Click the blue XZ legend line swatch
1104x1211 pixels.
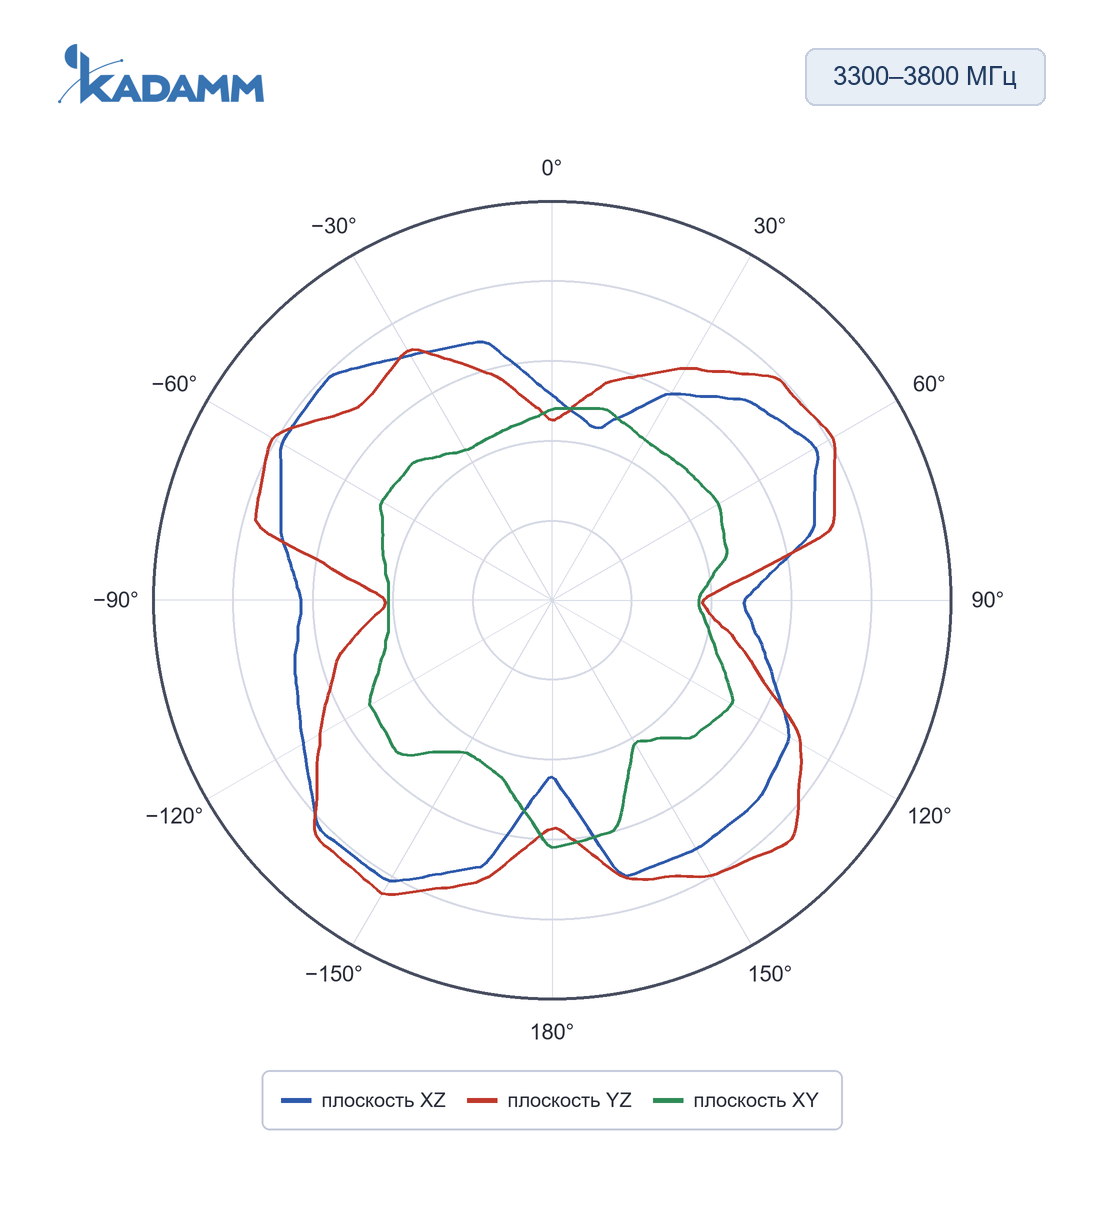tap(297, 1101)
